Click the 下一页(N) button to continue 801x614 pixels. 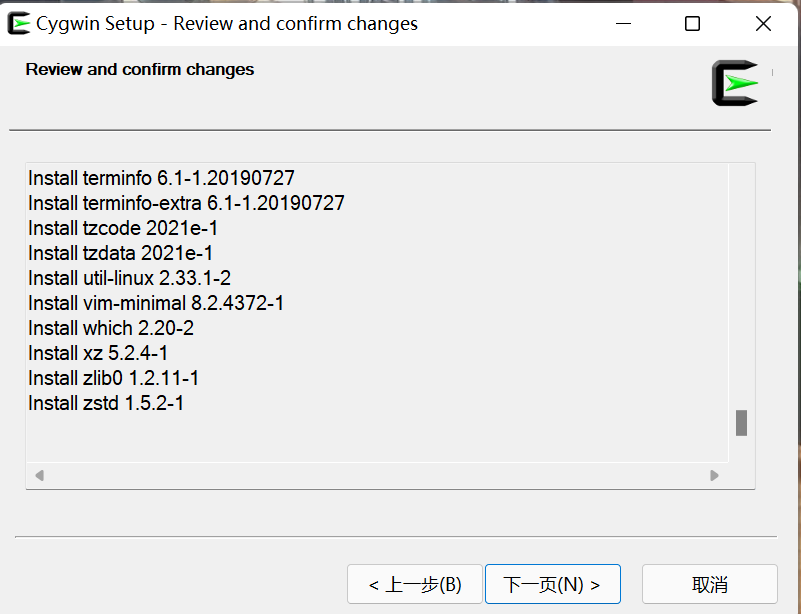click(552, 583)
